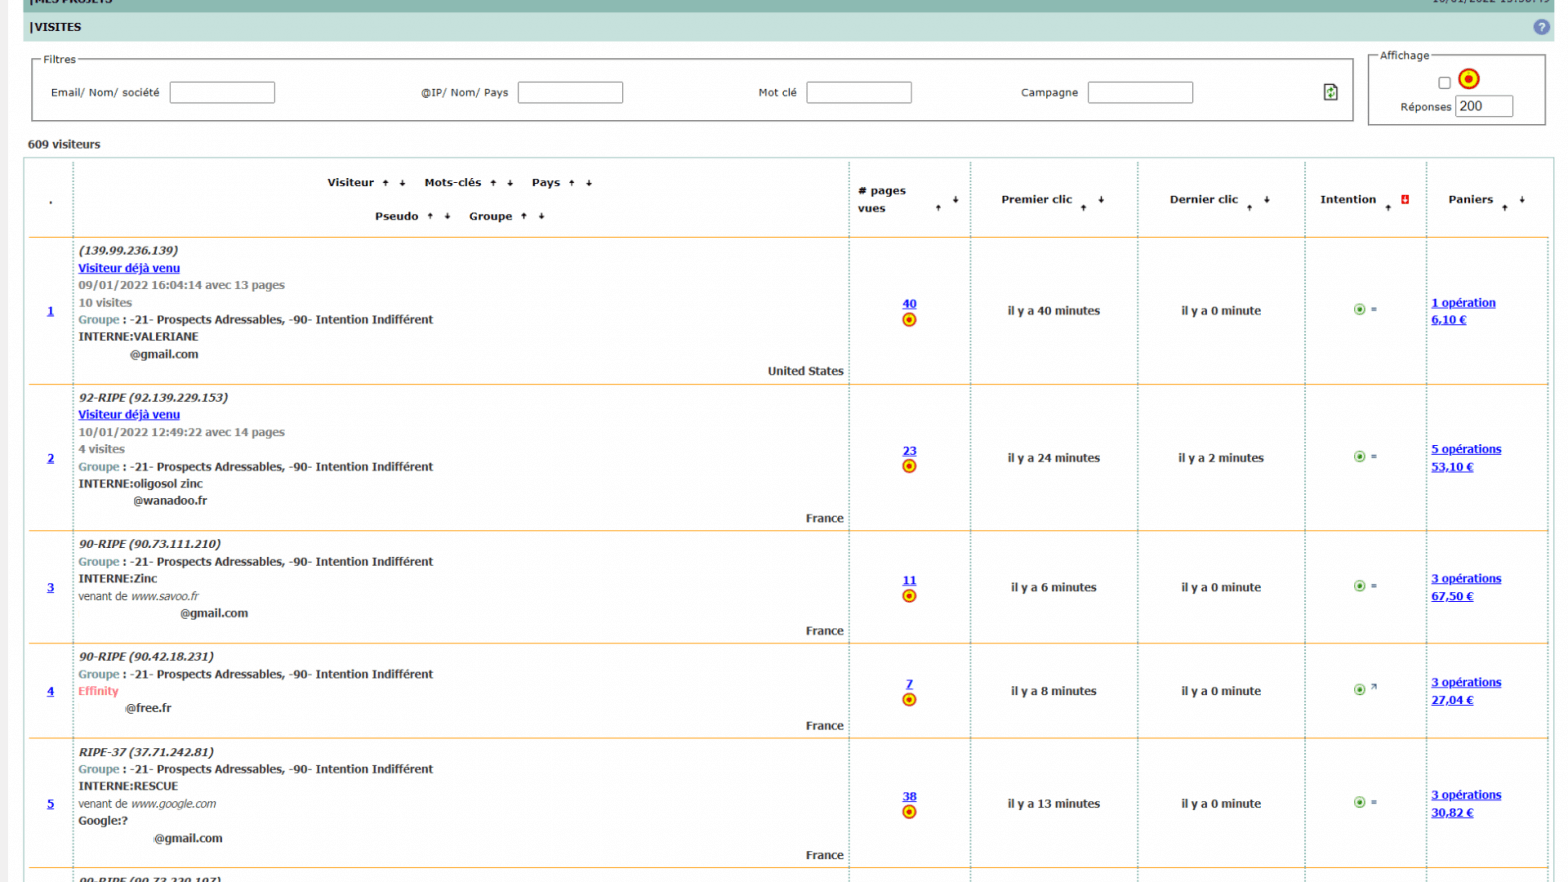This screenshot has width=1568, height=882.
Task: Click the 'Effinity' text in row 4
Action: coord(98,691)
